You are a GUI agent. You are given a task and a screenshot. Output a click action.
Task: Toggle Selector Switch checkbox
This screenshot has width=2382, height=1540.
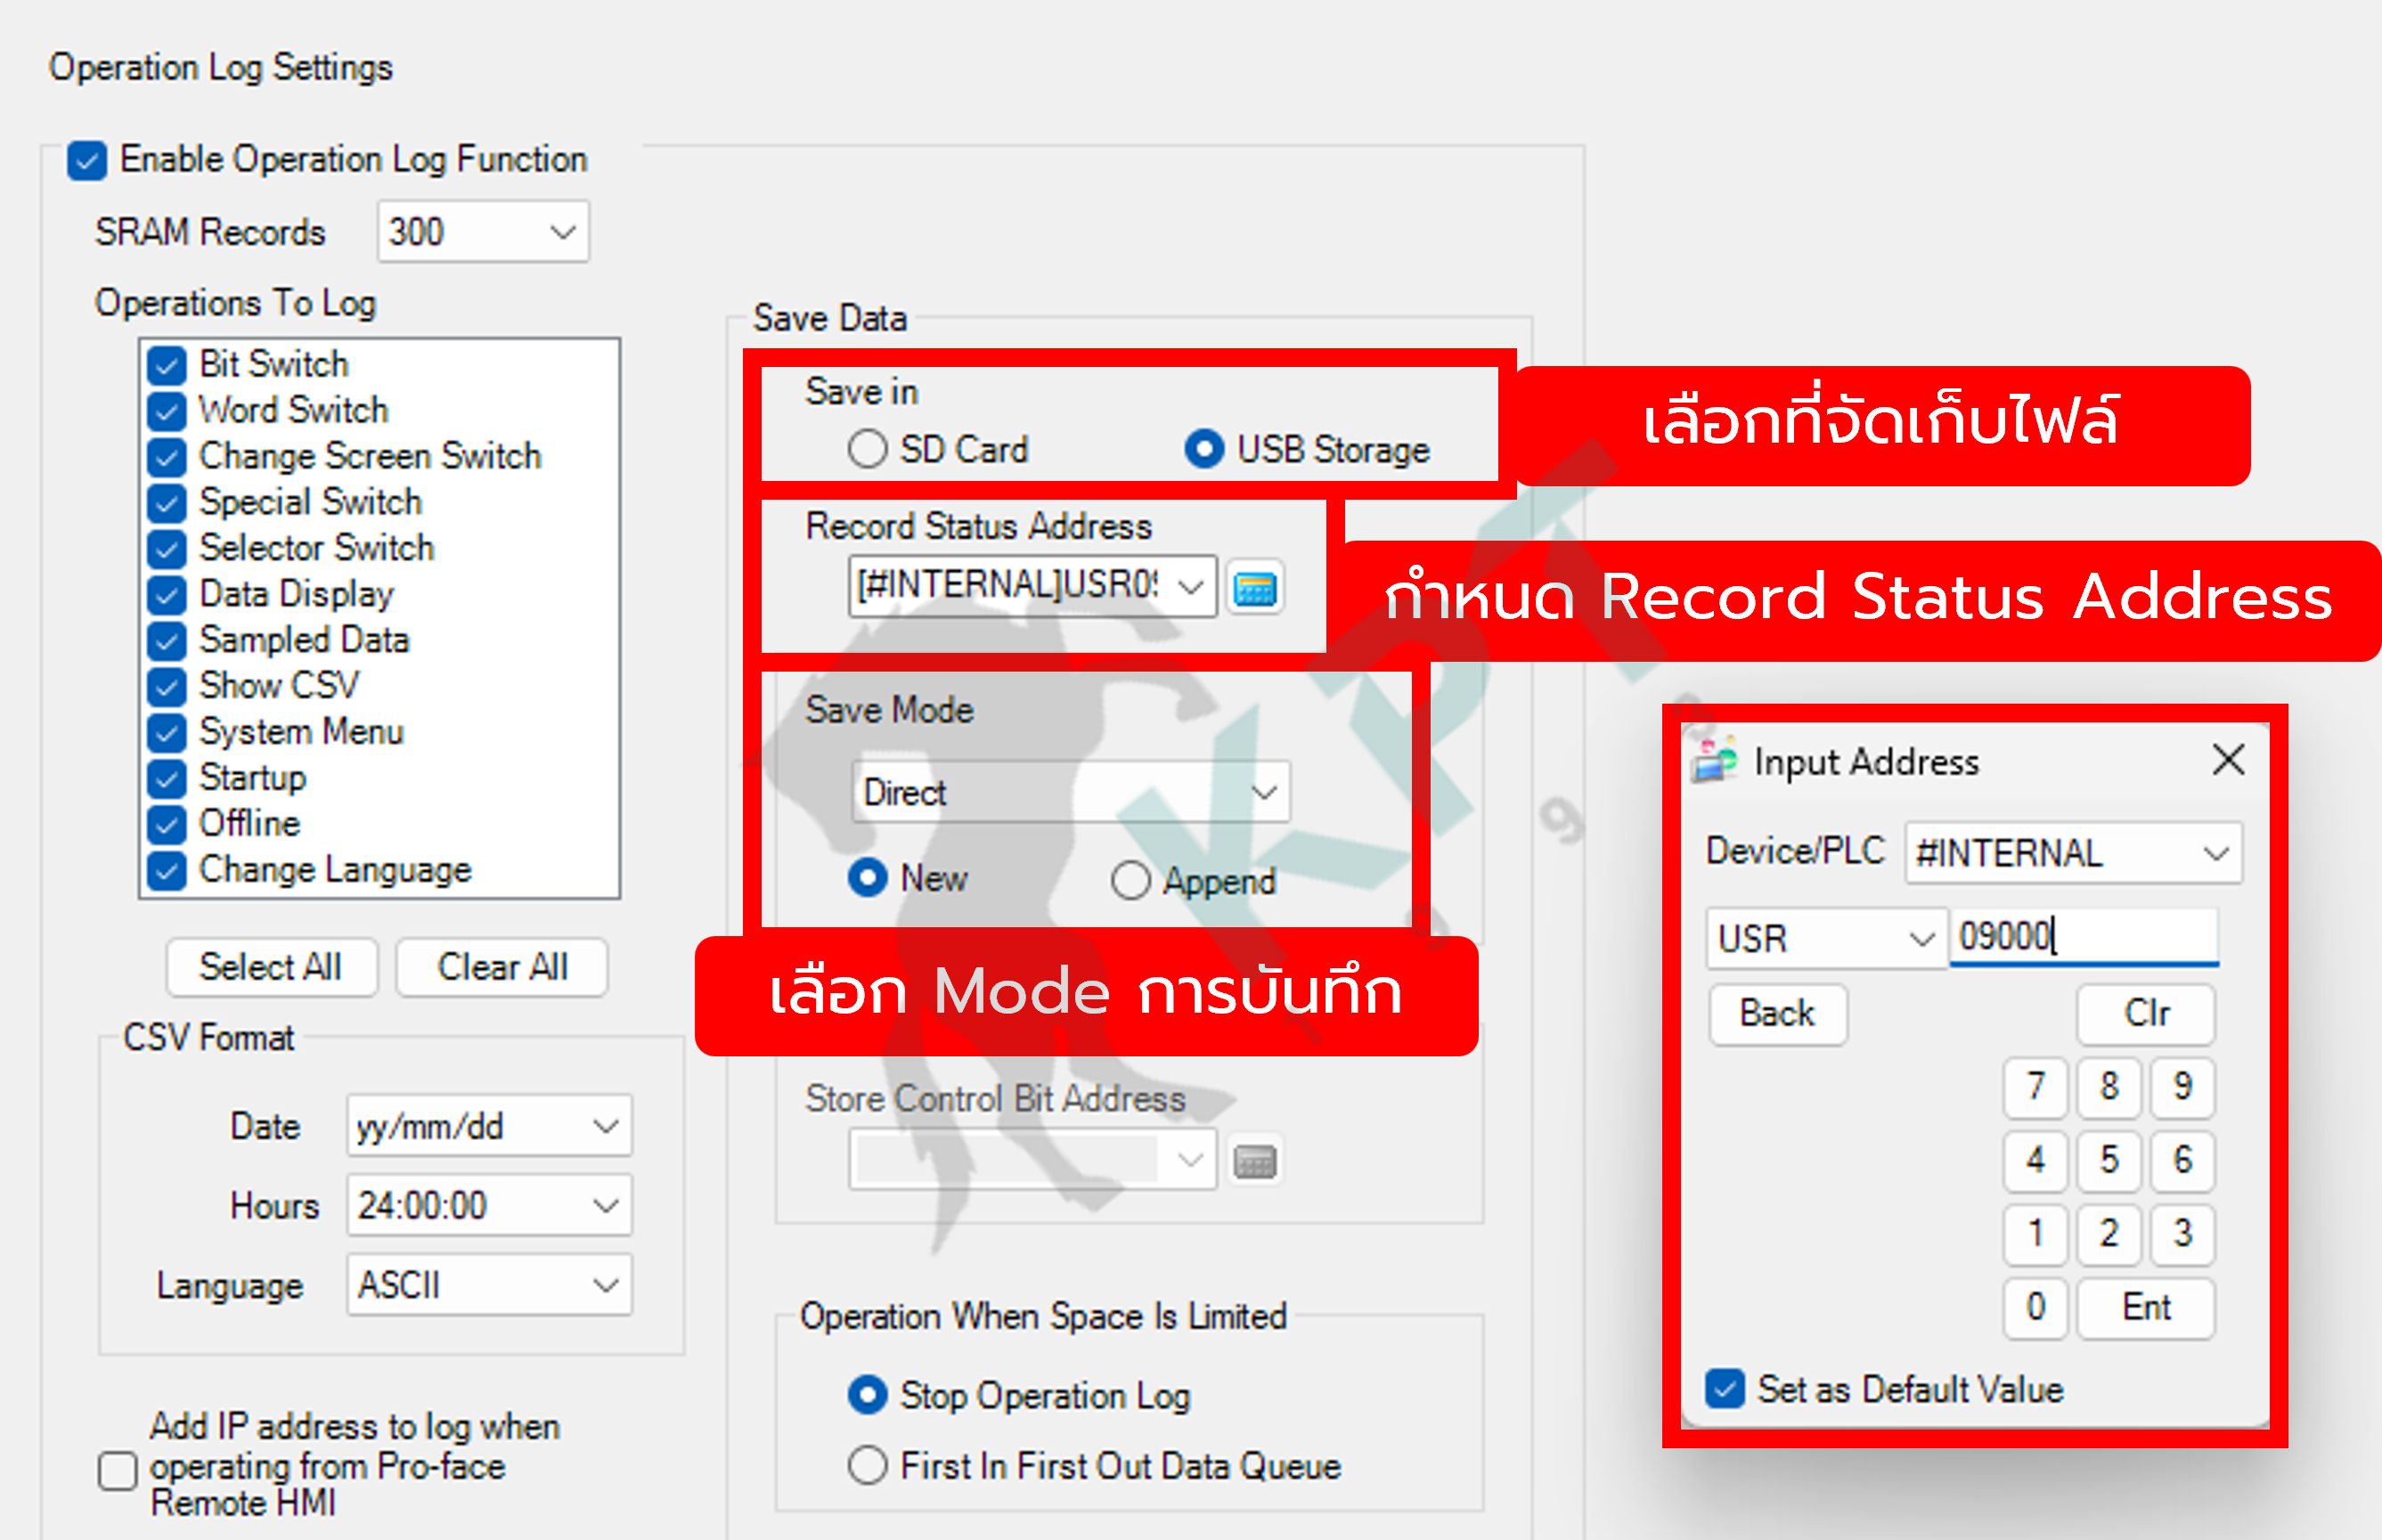[166, 549]
